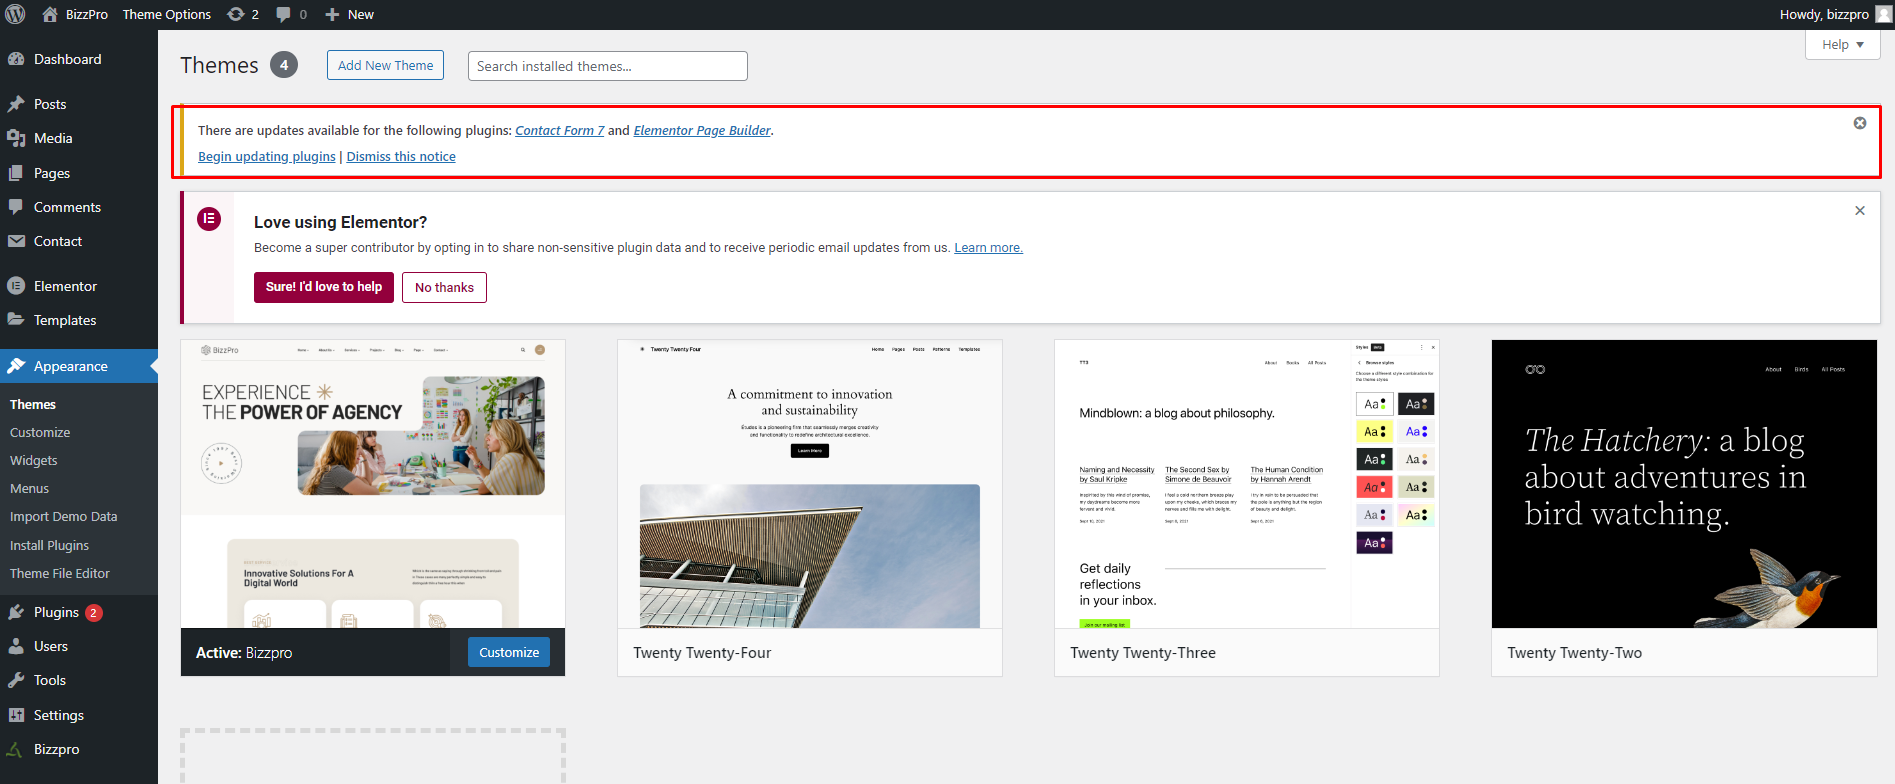Open the Contact sidebar menu item
Viewport: 1895px width, 784px height.
[x=79, y=241]
